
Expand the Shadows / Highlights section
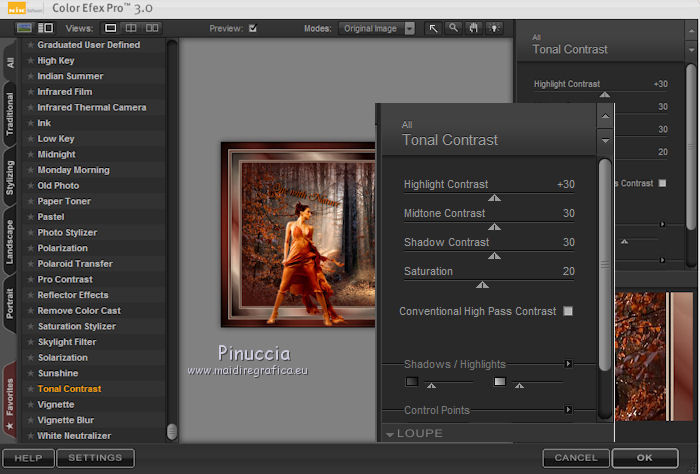click(568, 364)
